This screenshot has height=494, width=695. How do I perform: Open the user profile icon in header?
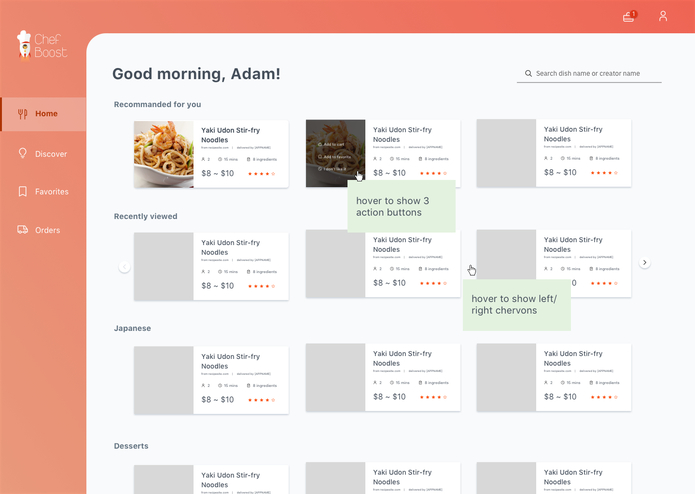(x=663, y=16)
